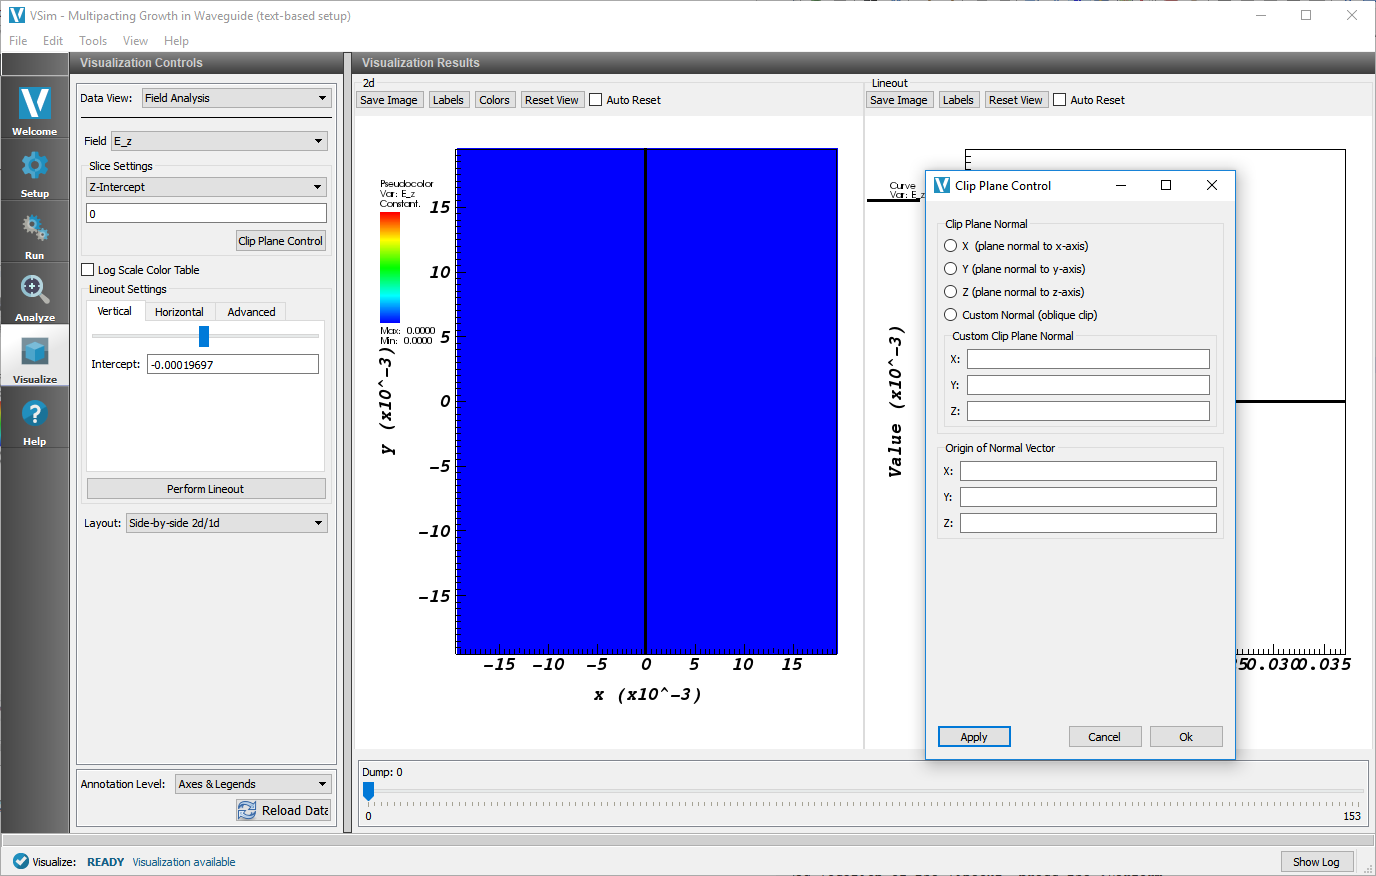Switch to the Run section icon

(x=35, y=229)
